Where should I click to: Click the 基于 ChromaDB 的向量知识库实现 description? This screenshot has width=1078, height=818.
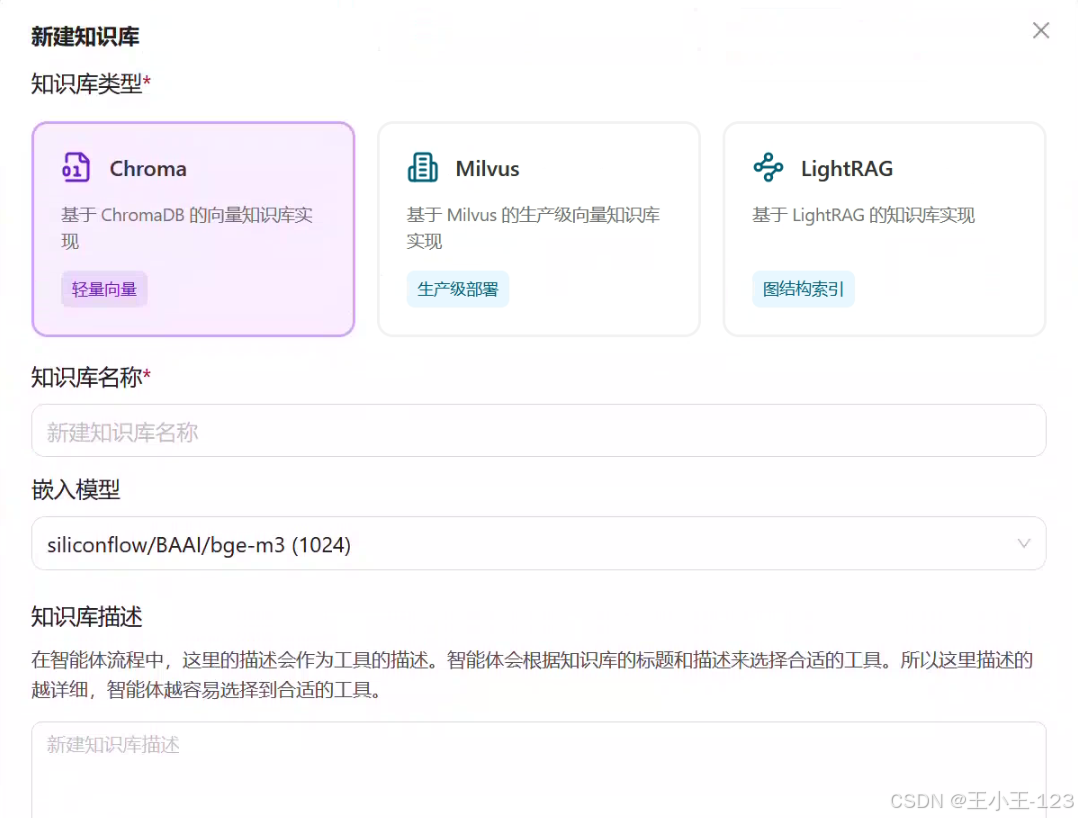[x=187, y=228]
